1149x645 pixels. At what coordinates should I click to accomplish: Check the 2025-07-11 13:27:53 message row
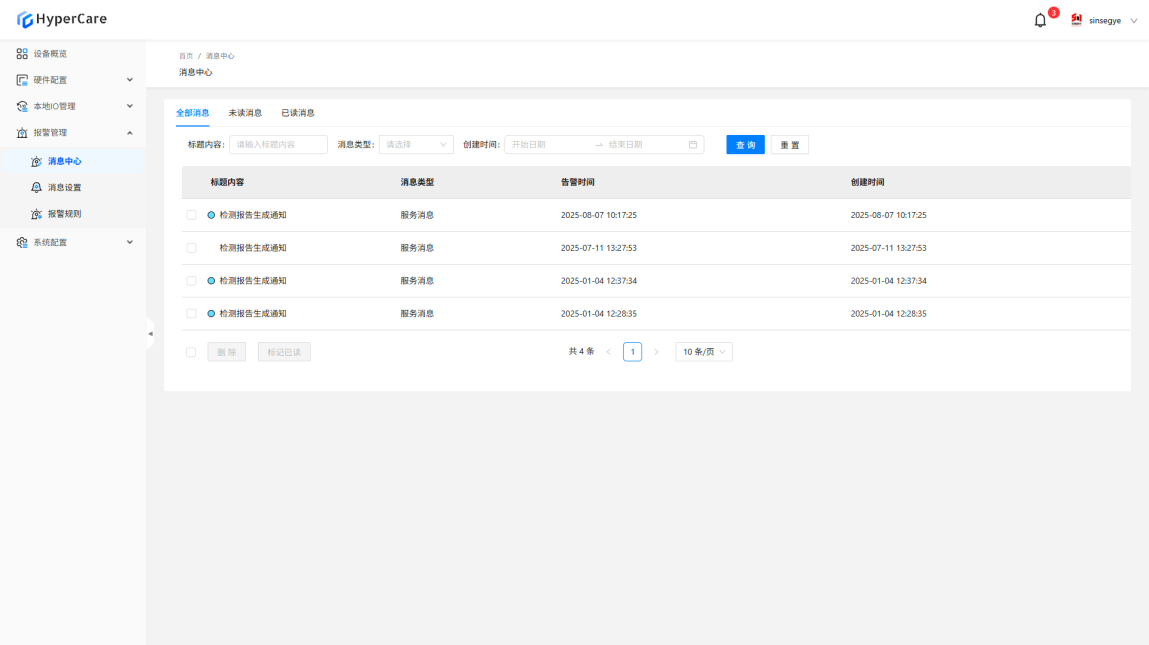191,248
